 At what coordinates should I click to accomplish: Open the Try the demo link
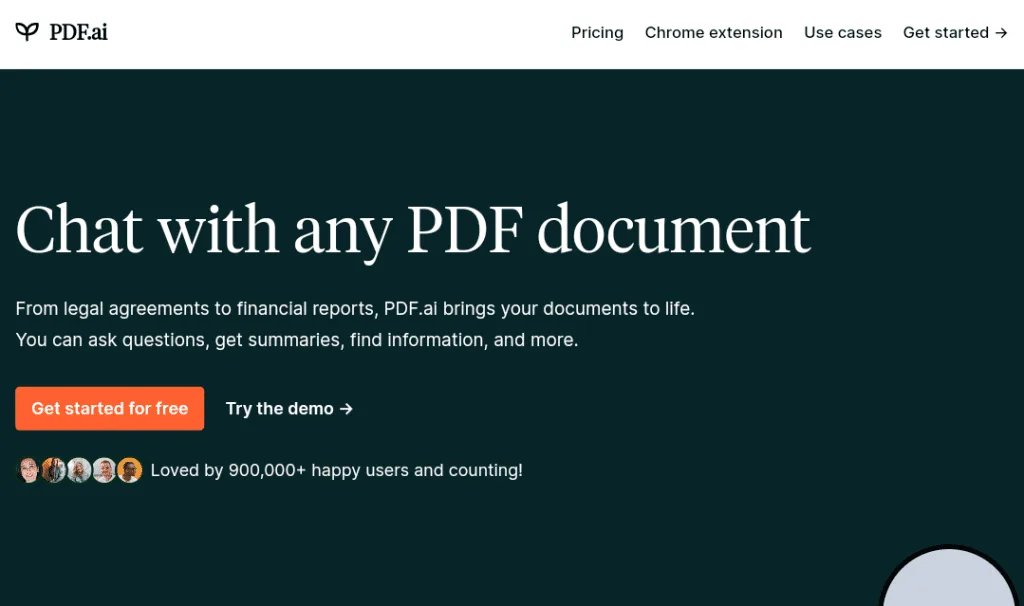279,409
